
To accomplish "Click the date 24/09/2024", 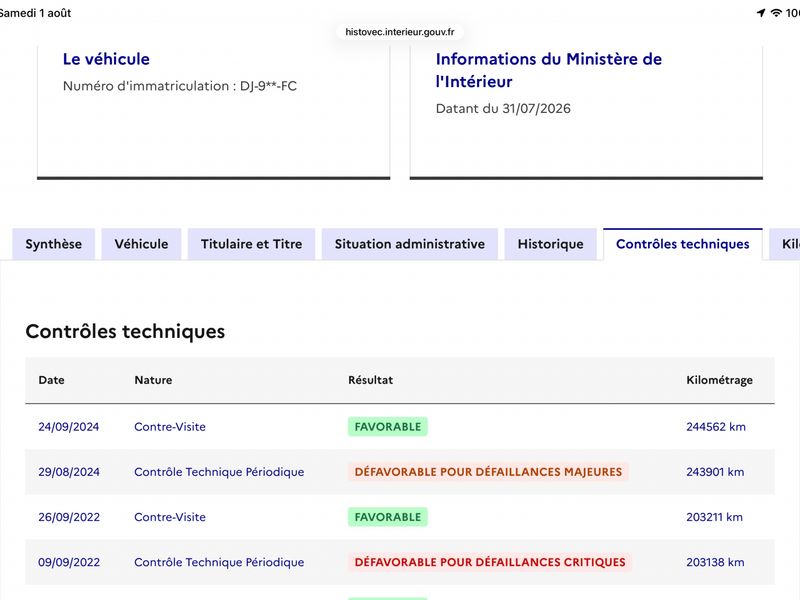I will pyautogui.click(x=68, y=427).
